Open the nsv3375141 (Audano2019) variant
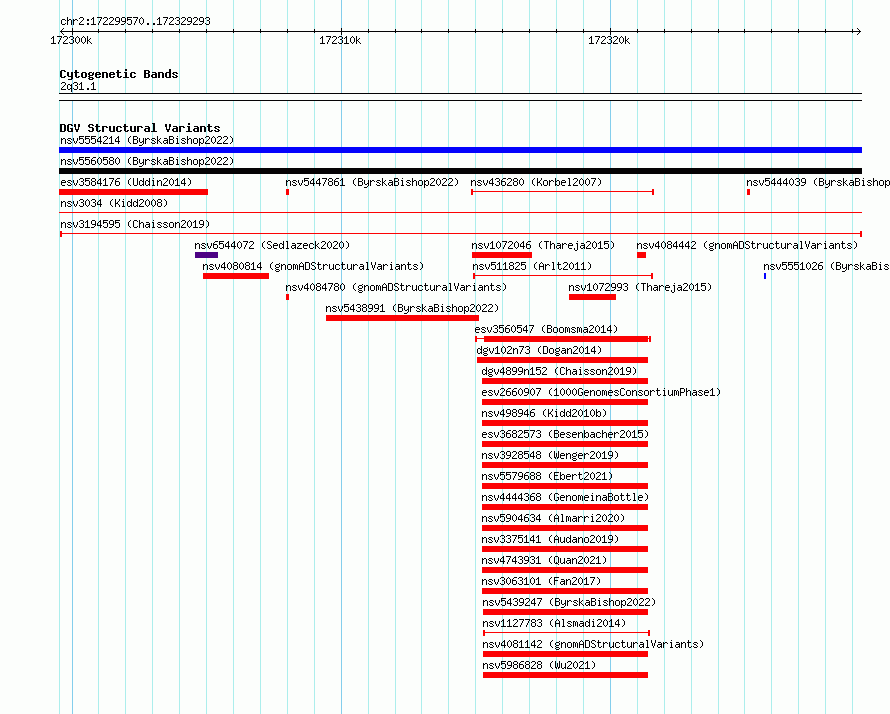Viewport: 890px width, 714px height. pos(550,539)
